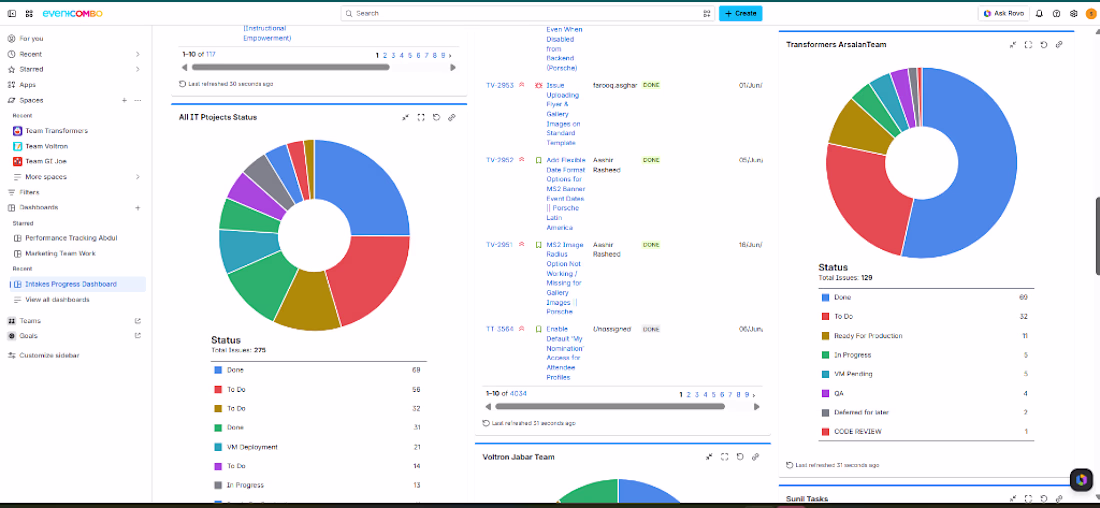Refresh the Voltron Jabar Team gadget
1100x508 pixels.
(x=740, y=457)
